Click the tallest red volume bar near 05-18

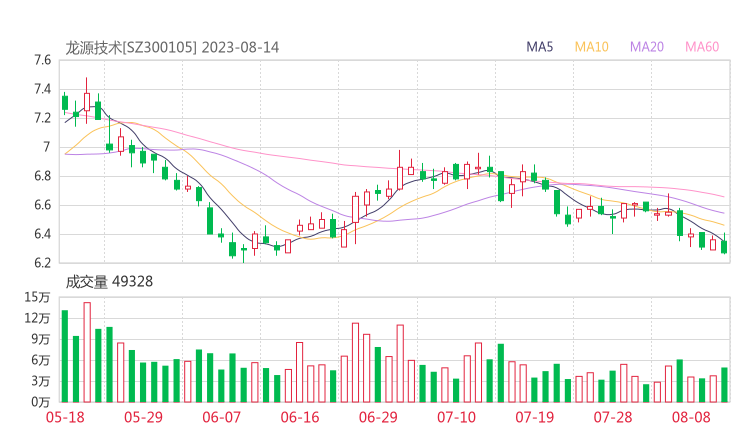[87, 352]
